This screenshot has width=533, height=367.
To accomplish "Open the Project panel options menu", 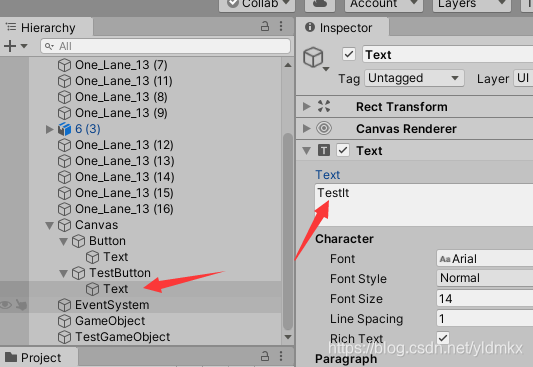I will [x=281, y=356].
